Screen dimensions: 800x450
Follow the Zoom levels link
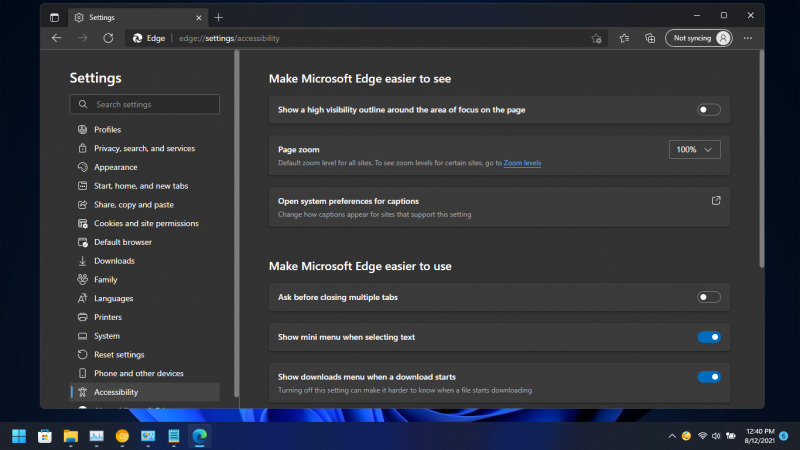click(522, 163)
